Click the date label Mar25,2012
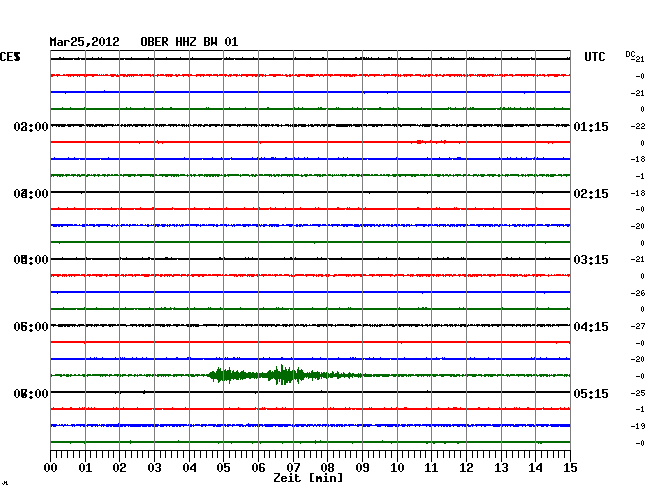The width and height of the screenshot is (650, 494). tap(84, 42)
